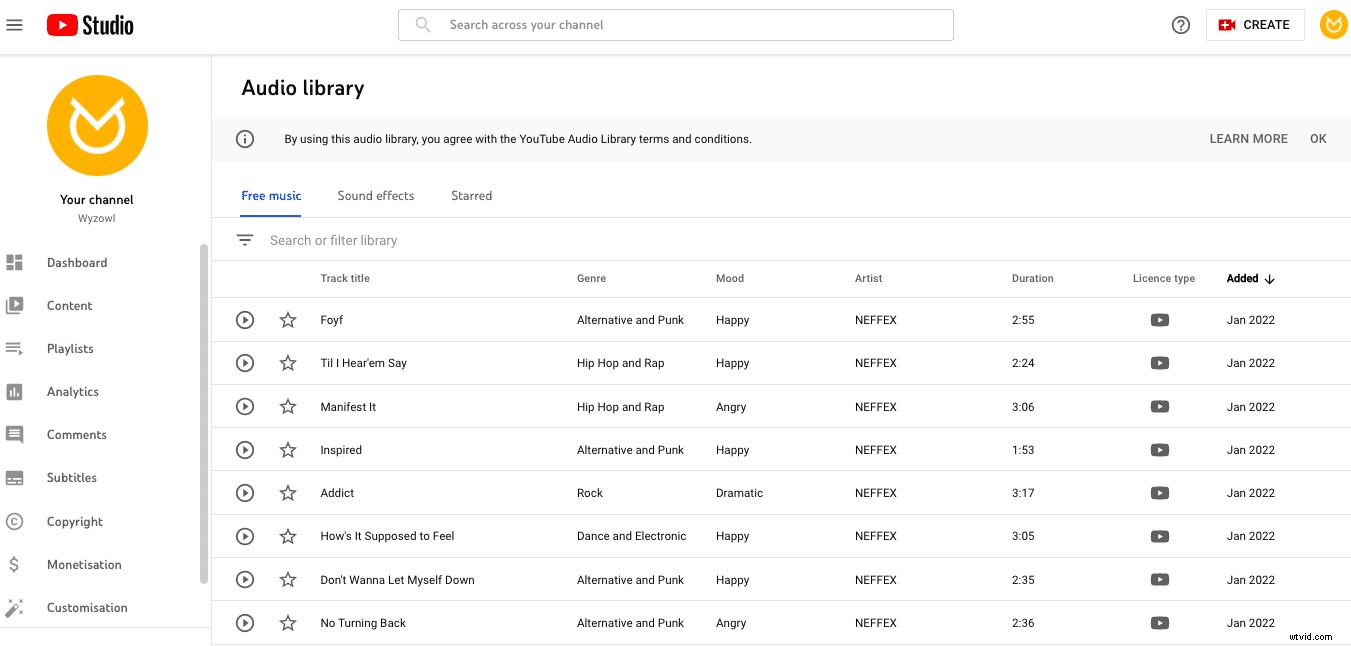Star the track 'Addict'
The image size is (1351, 646).
pos(288,492)
